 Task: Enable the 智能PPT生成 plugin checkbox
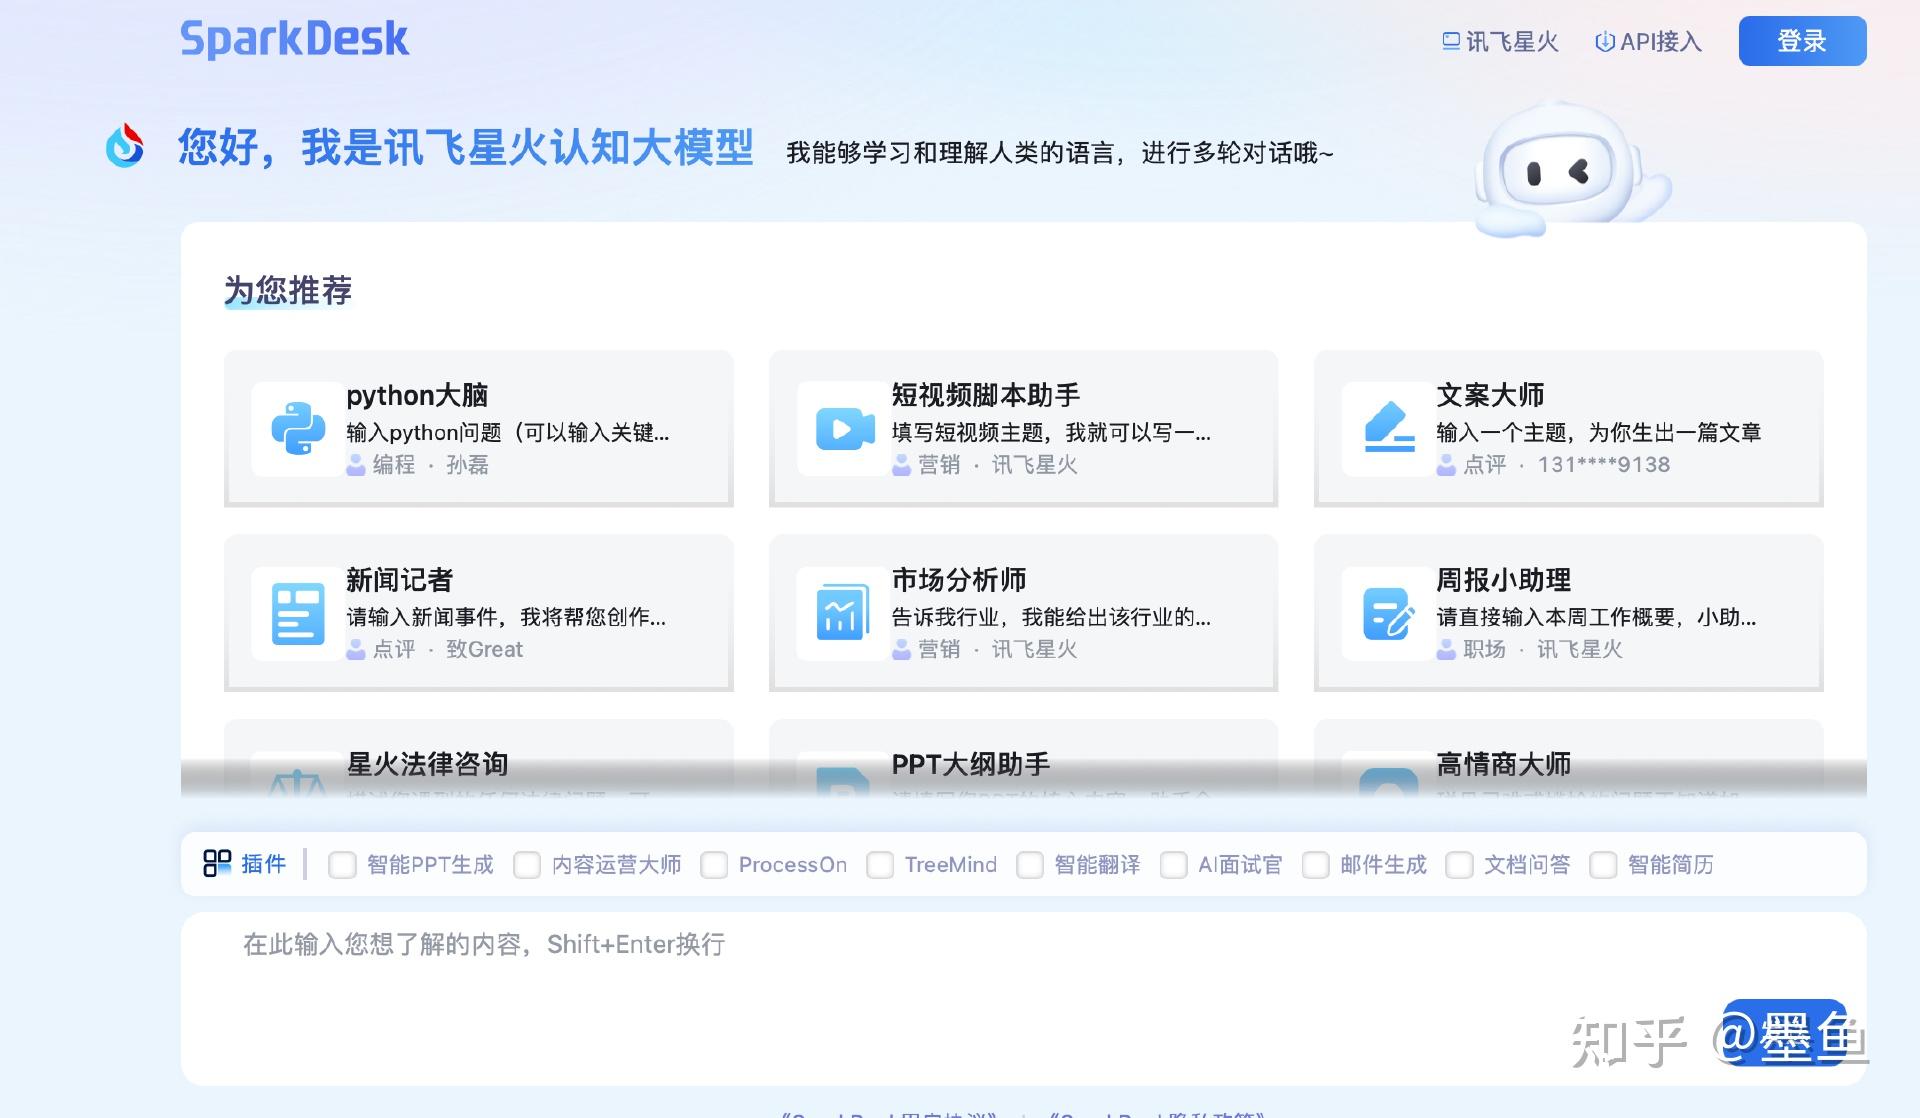pos(342,865)
